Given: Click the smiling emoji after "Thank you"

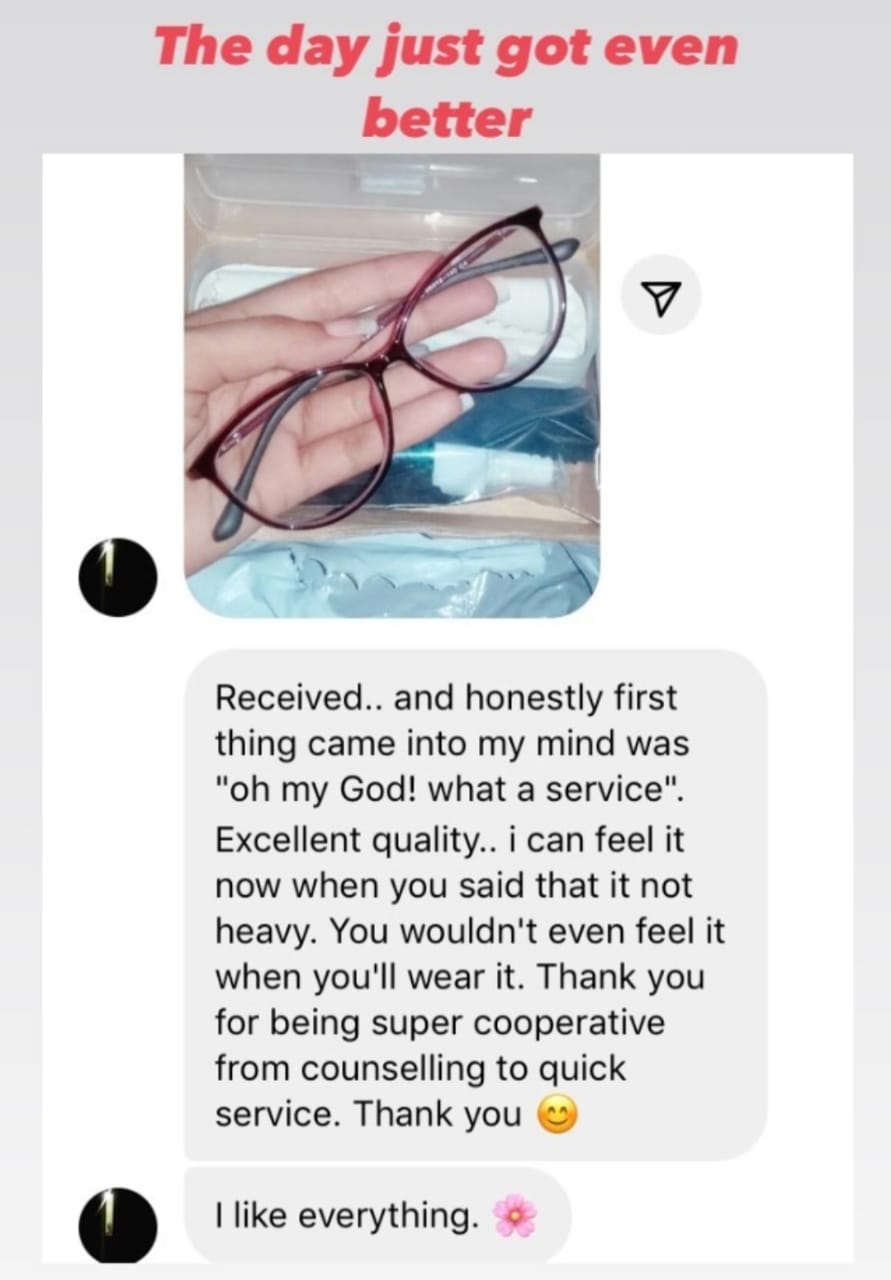Looking at the screenshot, I should coord(558,1114).
